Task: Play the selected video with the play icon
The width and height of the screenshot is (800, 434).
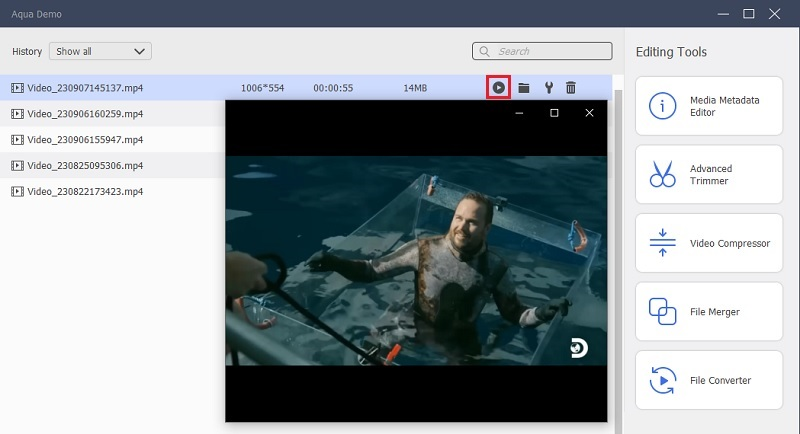Action: click(498, 88)
